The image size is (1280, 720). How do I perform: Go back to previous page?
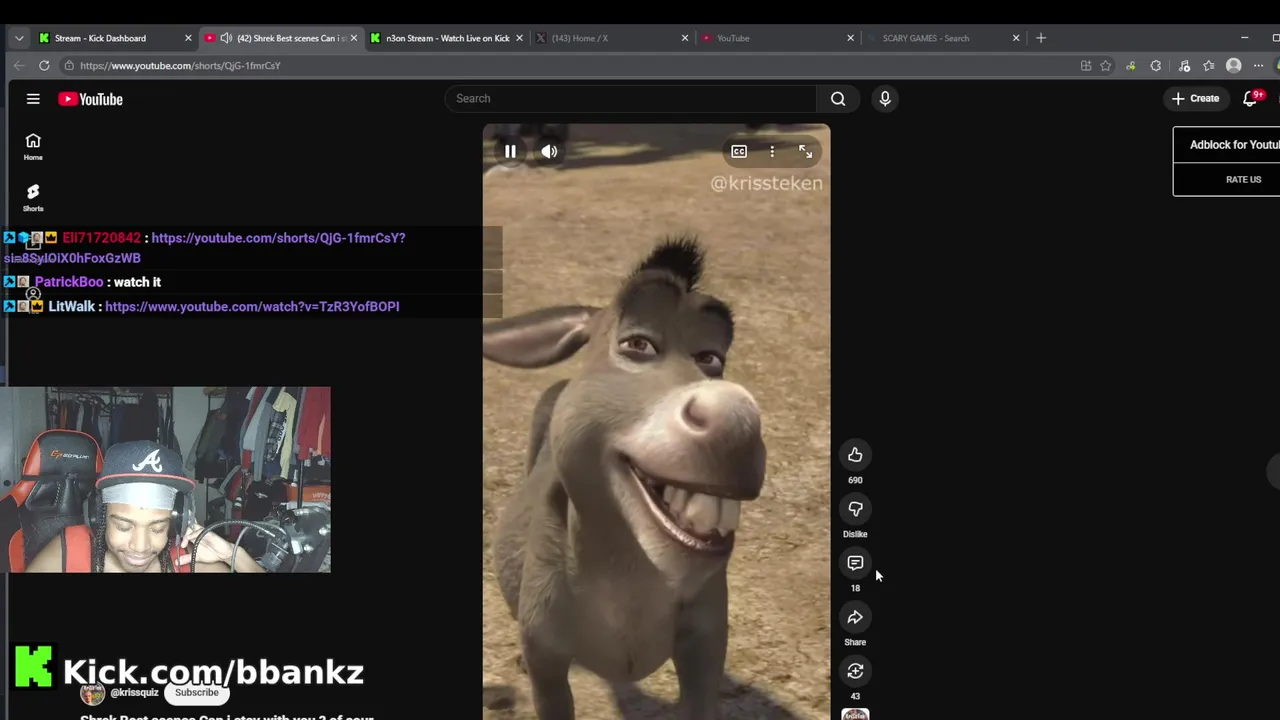19,65
